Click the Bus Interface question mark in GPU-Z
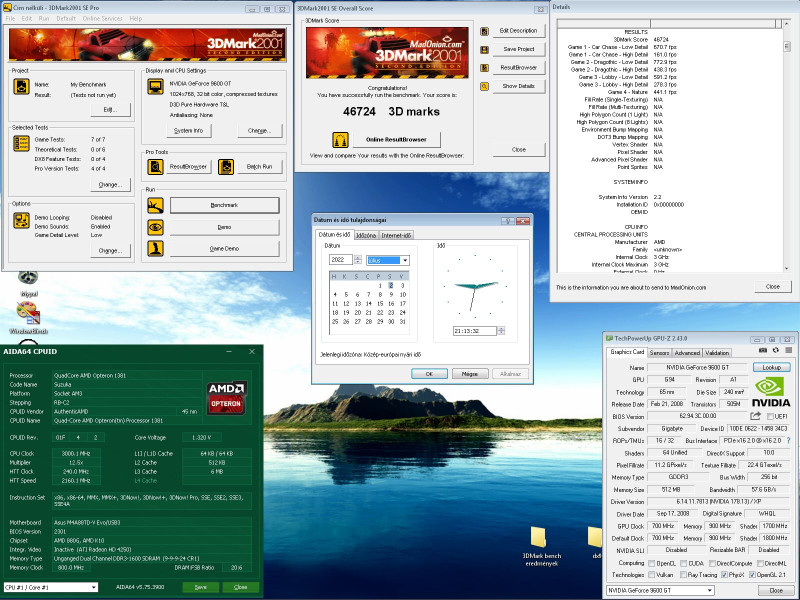800x600 pixels. pos(789,440)
